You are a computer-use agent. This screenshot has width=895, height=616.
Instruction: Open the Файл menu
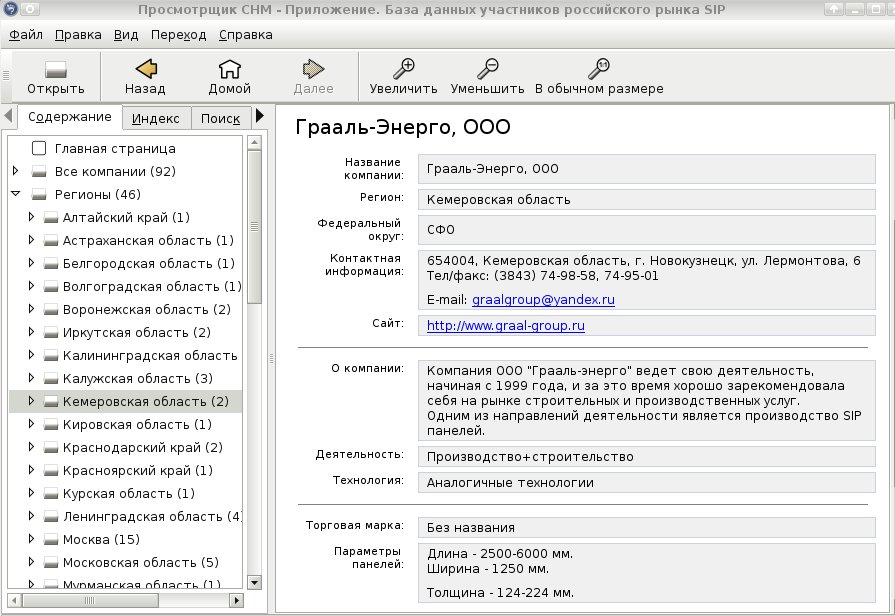tap(26, 35)
